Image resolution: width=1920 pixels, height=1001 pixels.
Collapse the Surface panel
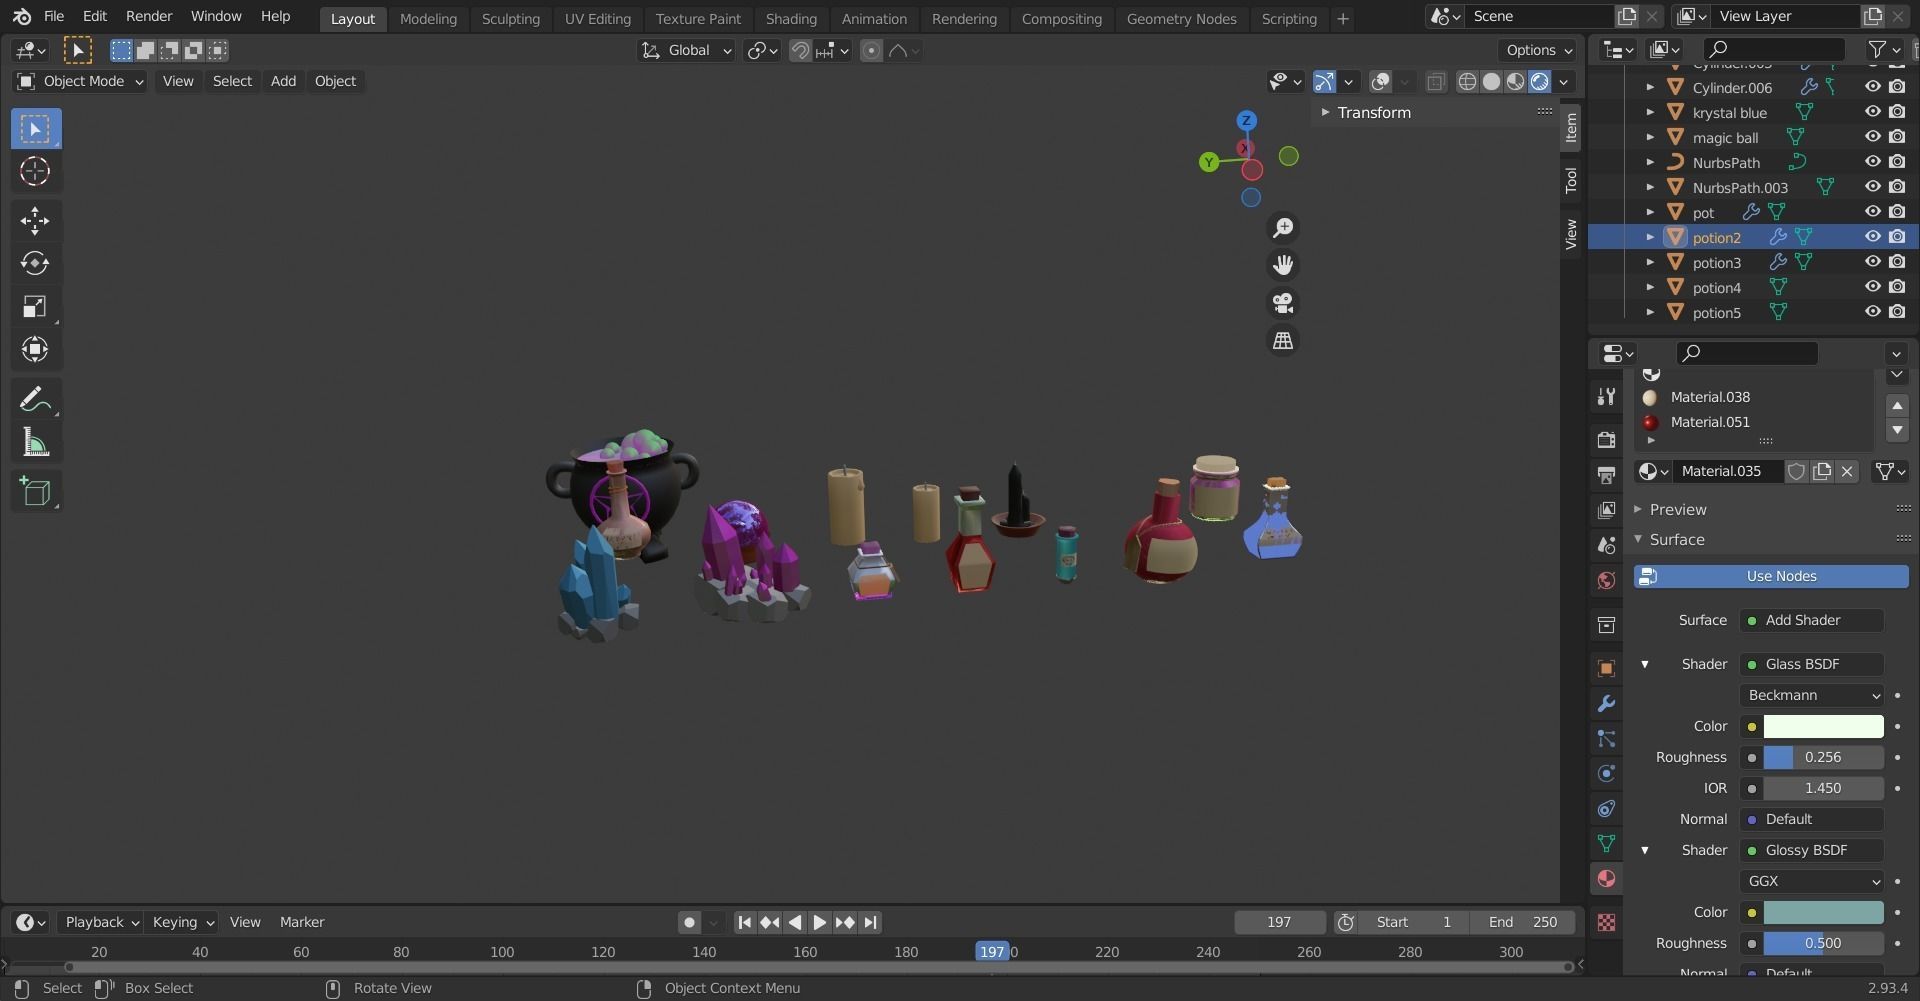click(x=1676, y=540)
